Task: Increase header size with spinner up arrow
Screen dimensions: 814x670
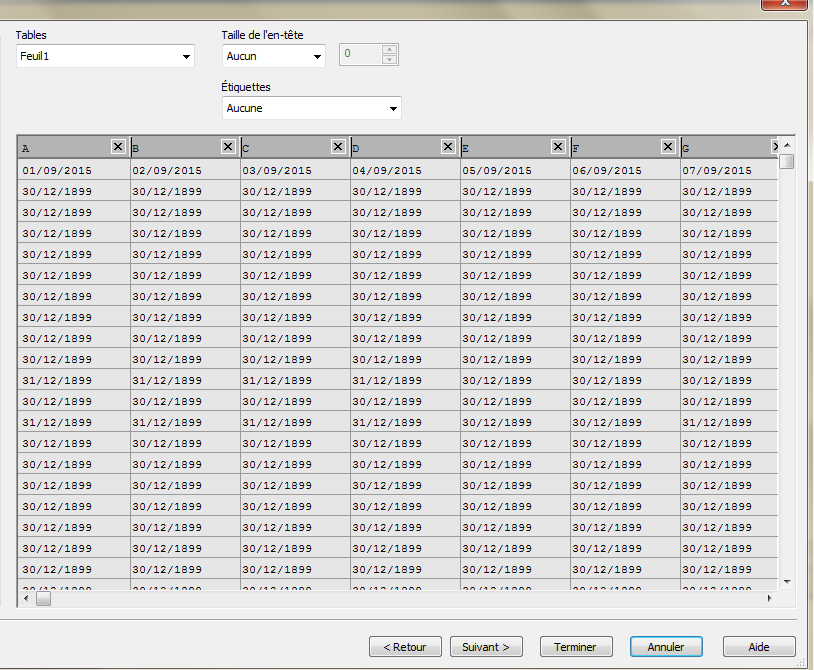Action: 389,49
